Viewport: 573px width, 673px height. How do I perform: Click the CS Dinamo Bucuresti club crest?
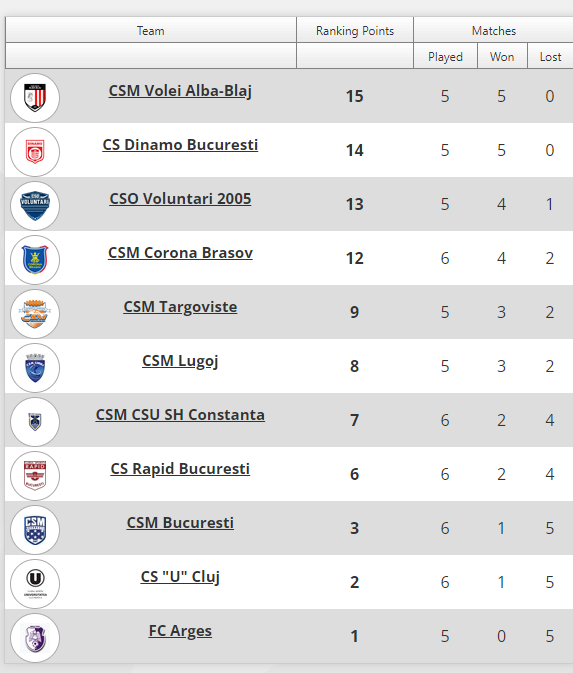click(x=35, y=152)
